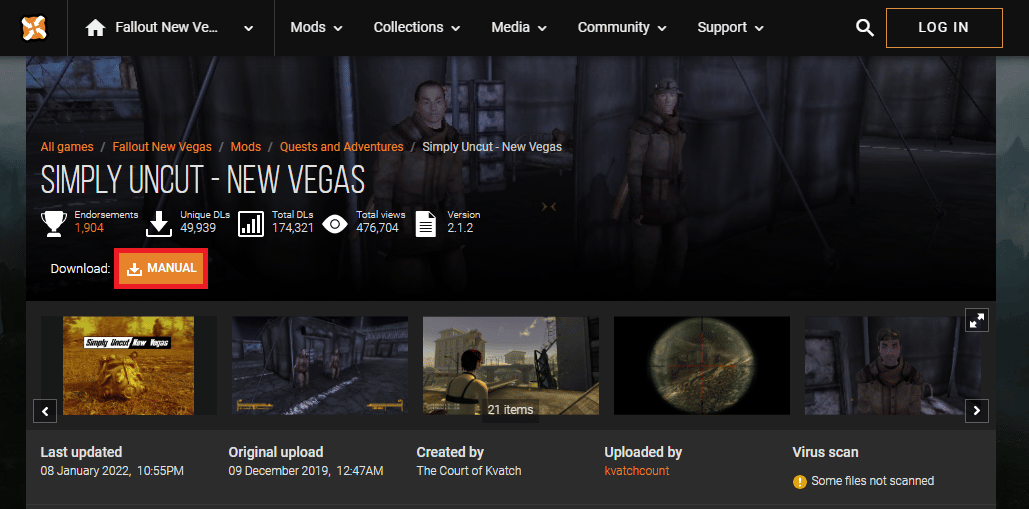This screenshot has height=509, width=1029.
Task: Open the Media menu
Action: (519, 28)
